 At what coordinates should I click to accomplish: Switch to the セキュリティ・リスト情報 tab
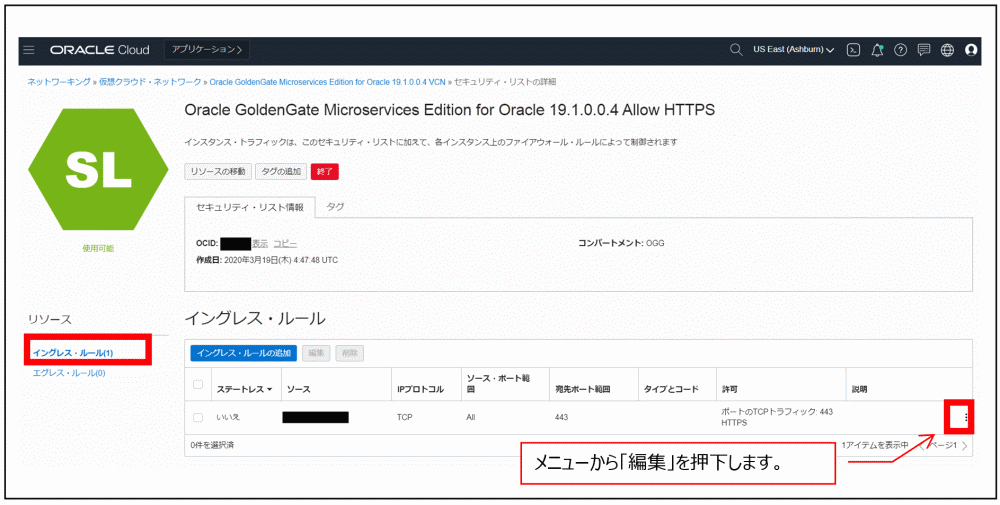coord(249,207)
